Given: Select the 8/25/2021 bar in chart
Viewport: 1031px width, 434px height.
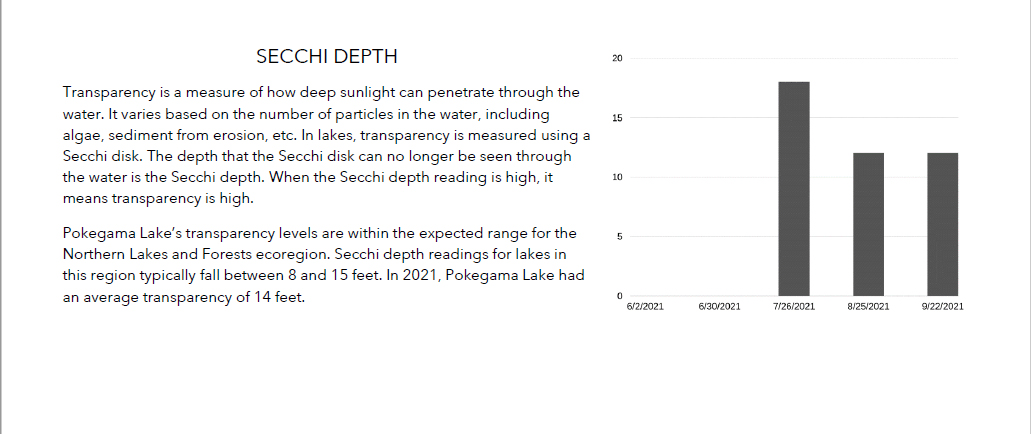Looking at the screenshot, I should (869, 224).
